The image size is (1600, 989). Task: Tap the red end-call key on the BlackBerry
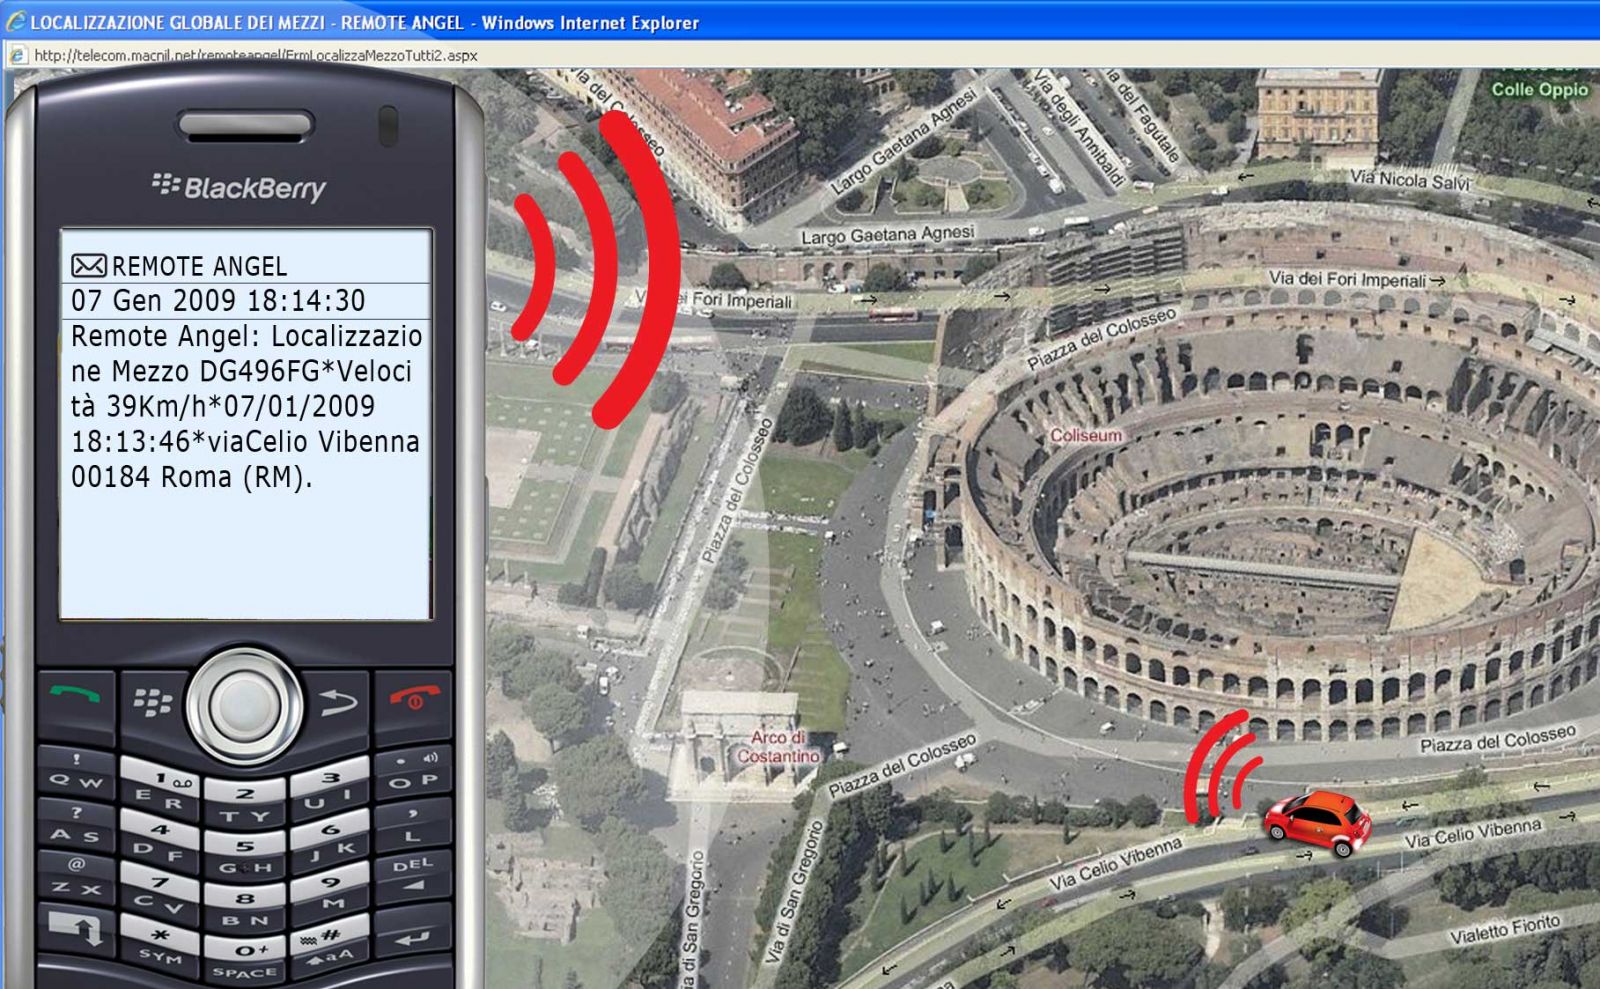click(414, 698)
